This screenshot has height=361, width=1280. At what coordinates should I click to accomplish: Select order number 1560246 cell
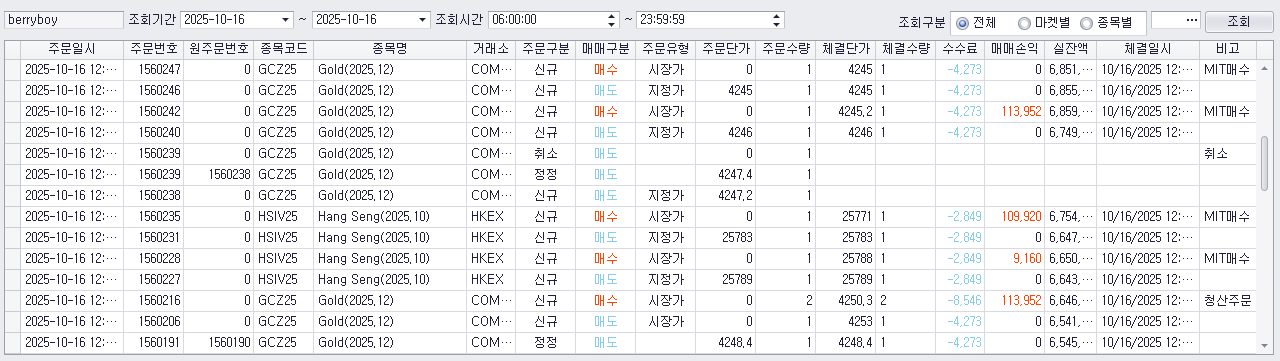[x=153, y=90]
